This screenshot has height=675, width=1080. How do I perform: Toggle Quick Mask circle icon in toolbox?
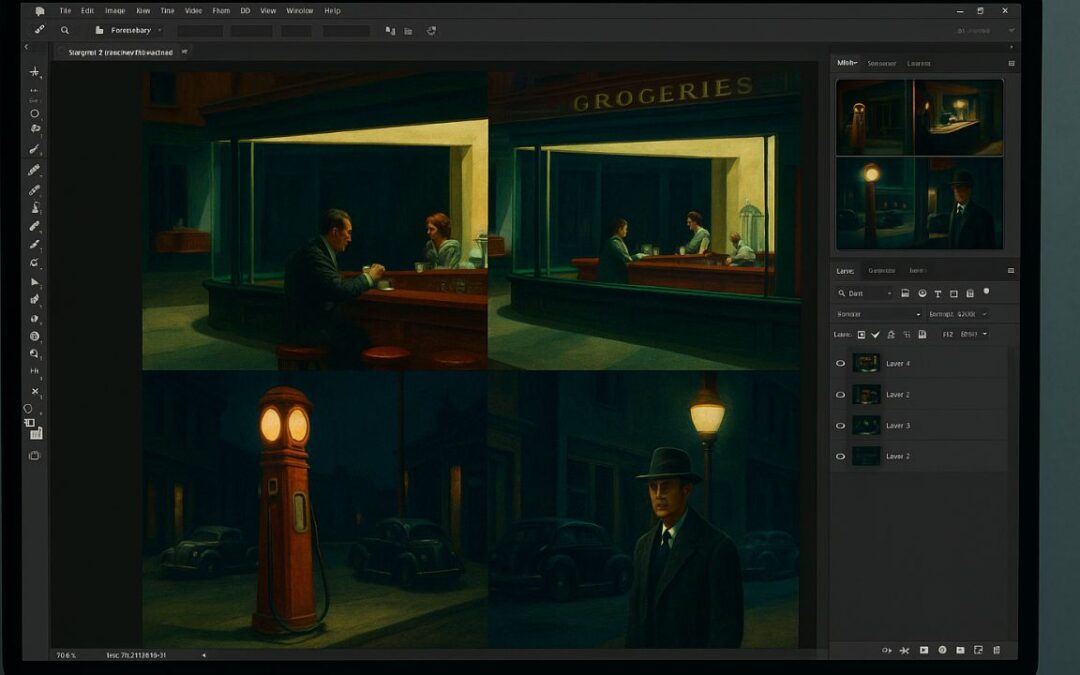28,408
